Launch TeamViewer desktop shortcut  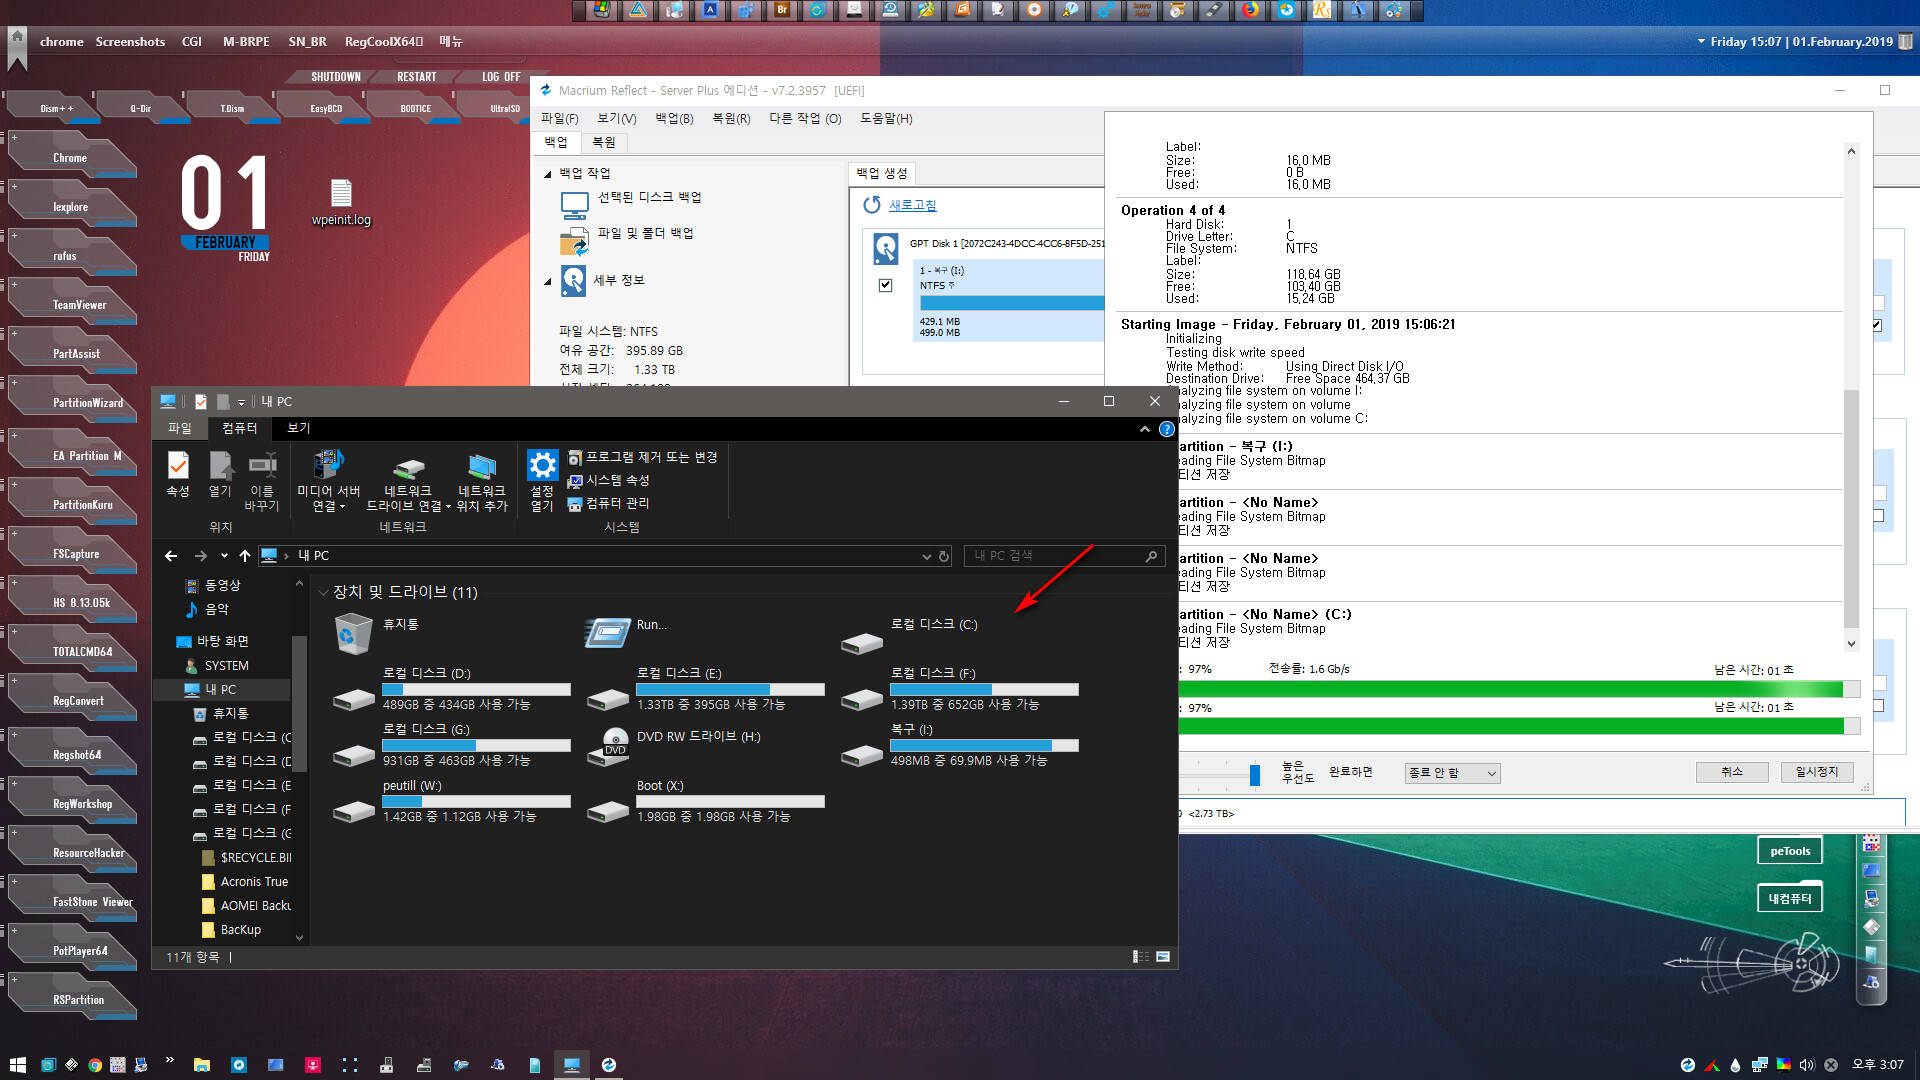point(72,300)
